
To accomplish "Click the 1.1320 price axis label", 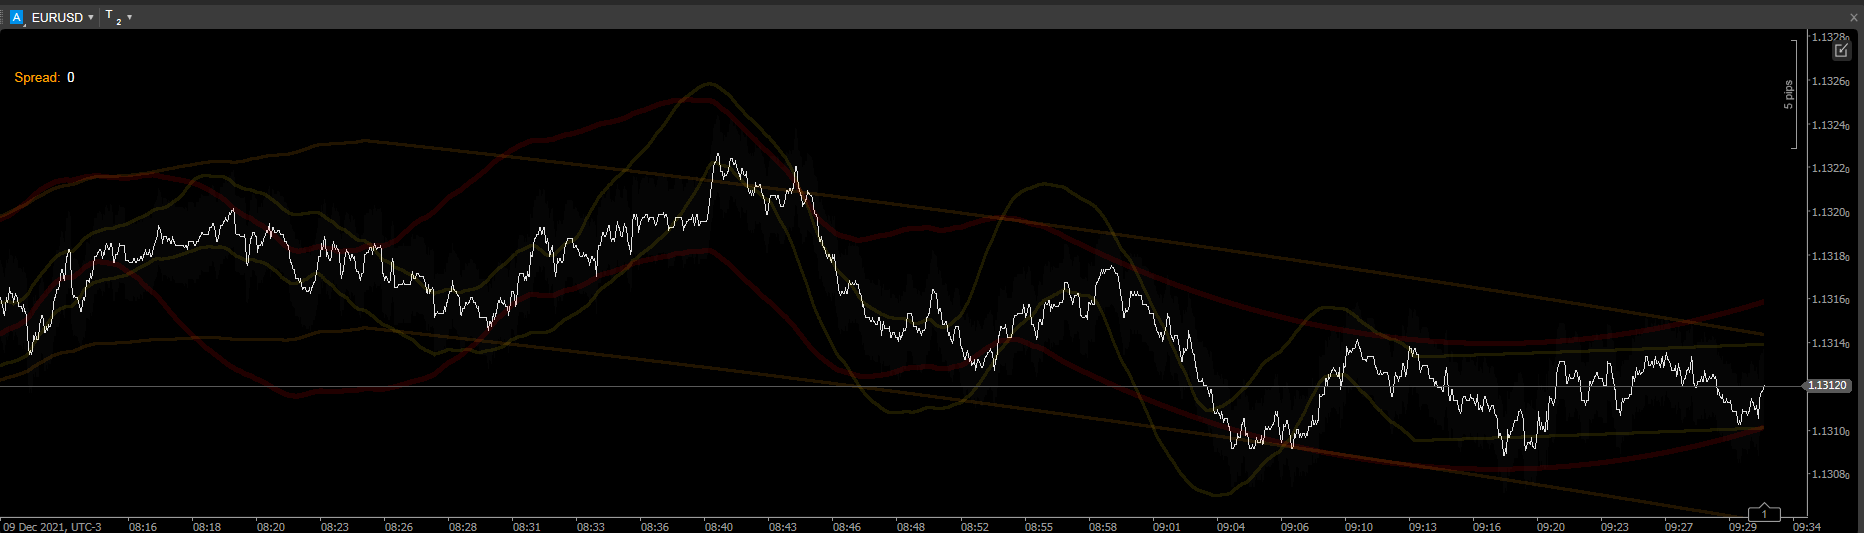I will coord(1830,212).
